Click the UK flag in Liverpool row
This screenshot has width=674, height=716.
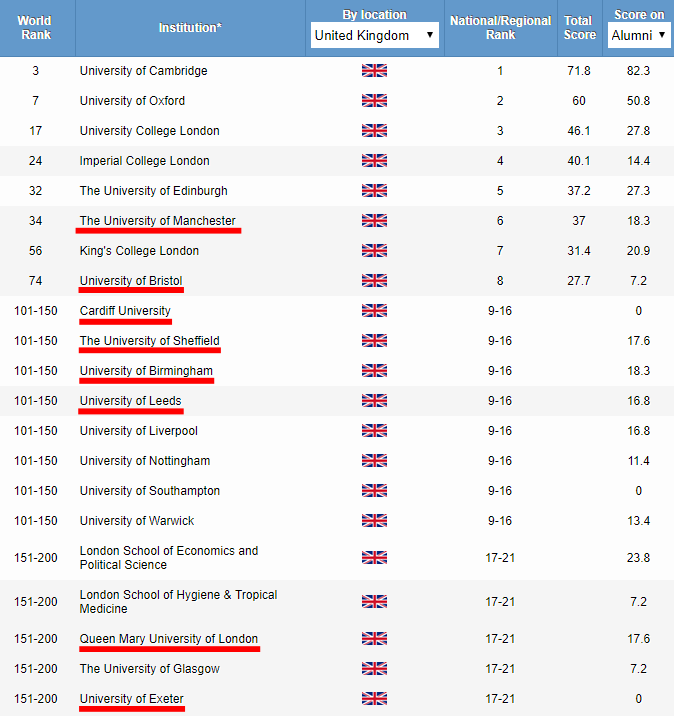click(374, 431)
